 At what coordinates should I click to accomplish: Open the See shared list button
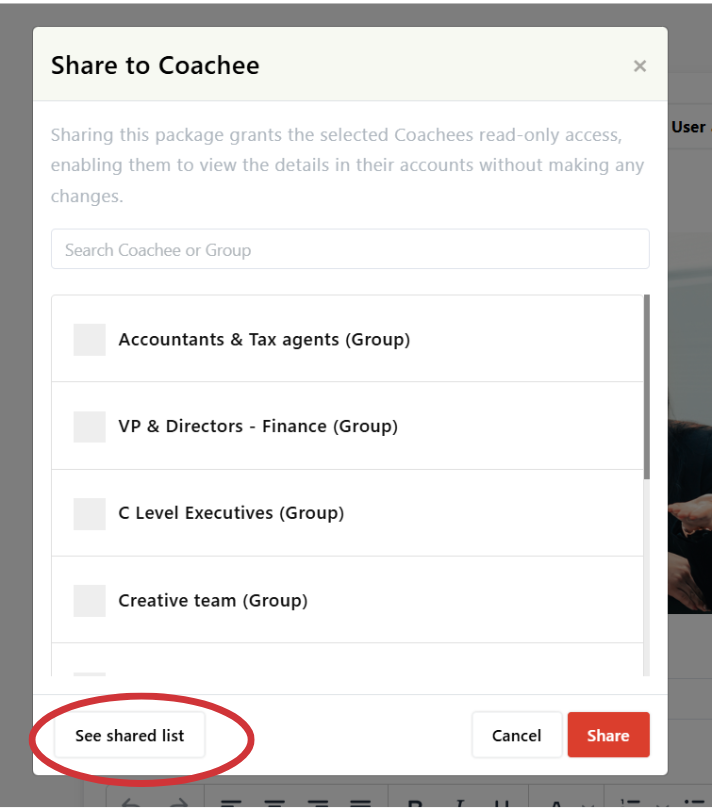130,736
